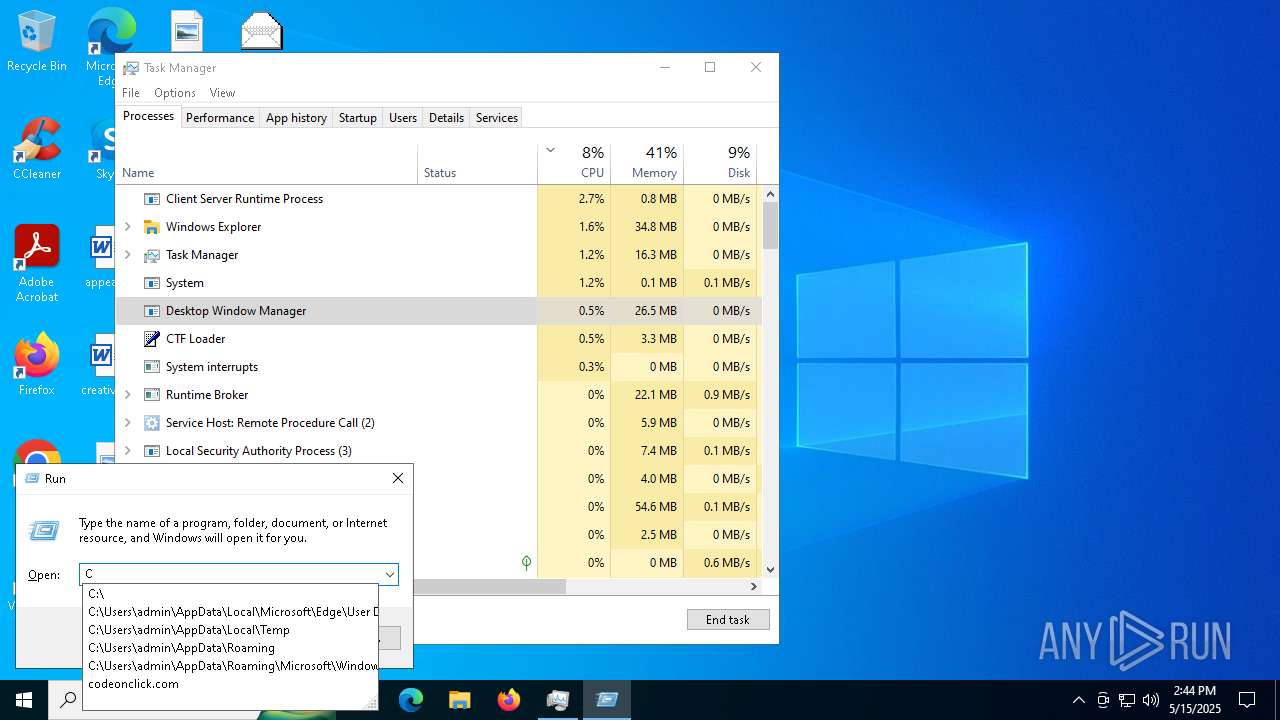Open the notification center icon
This screenshot has height=720, width=1280.
pos(1247,700)
